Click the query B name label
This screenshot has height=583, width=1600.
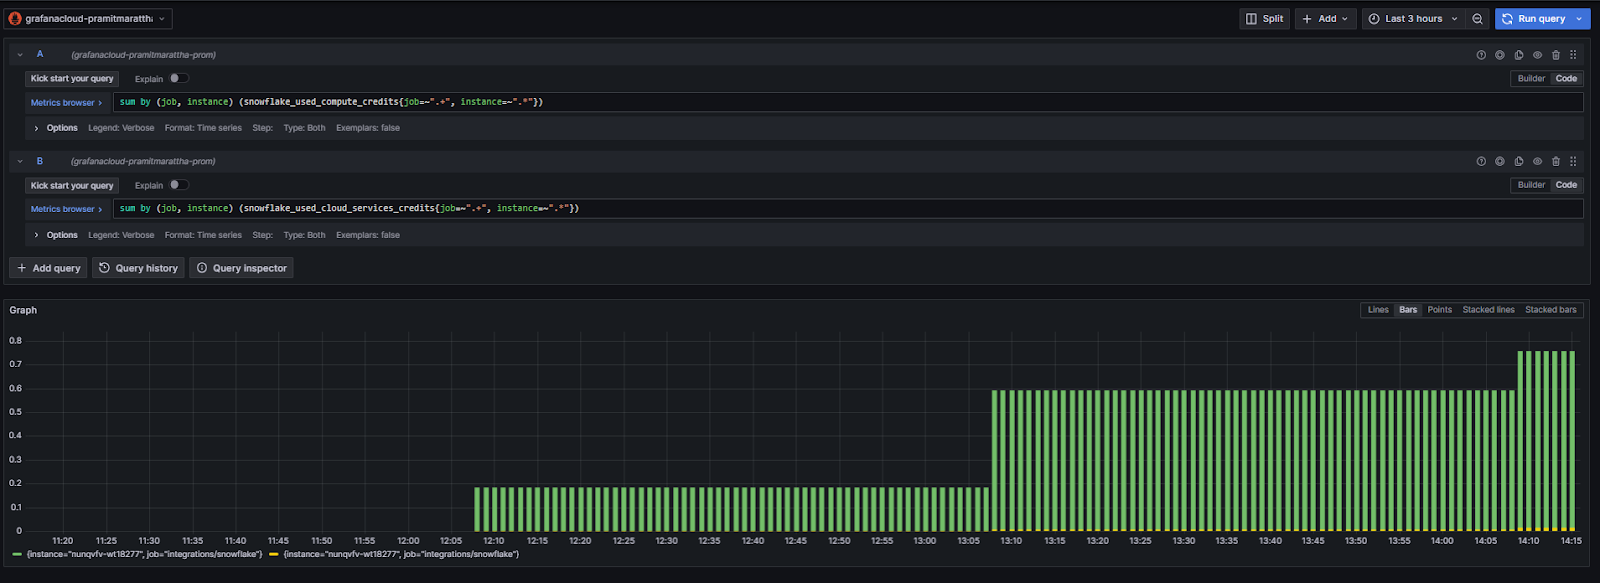click(40, 161)
